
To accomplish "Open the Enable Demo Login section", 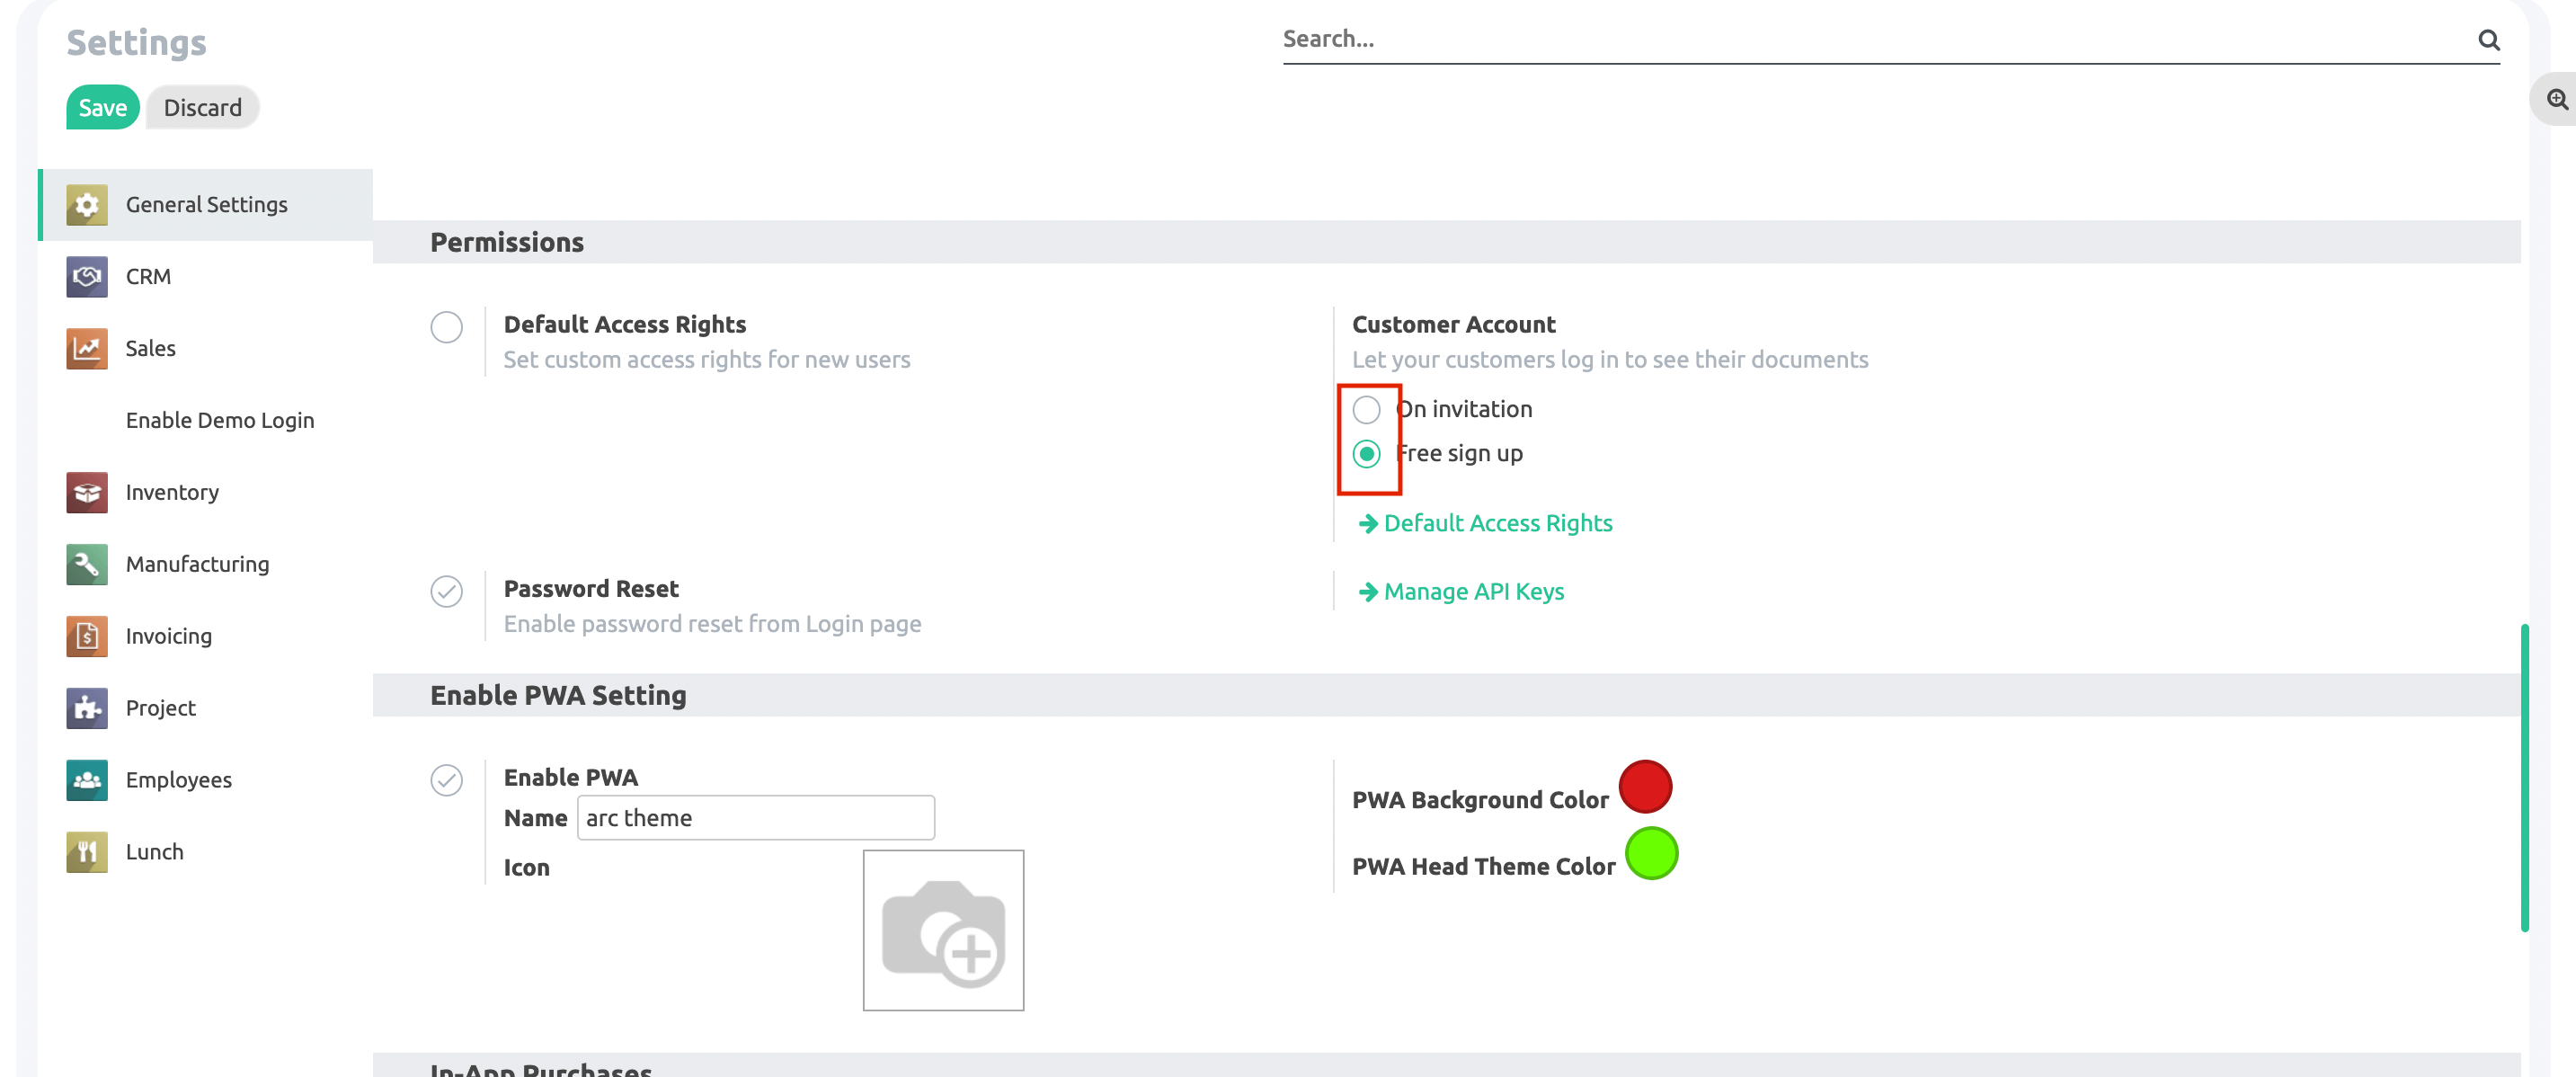I will (x=220, y=420).
